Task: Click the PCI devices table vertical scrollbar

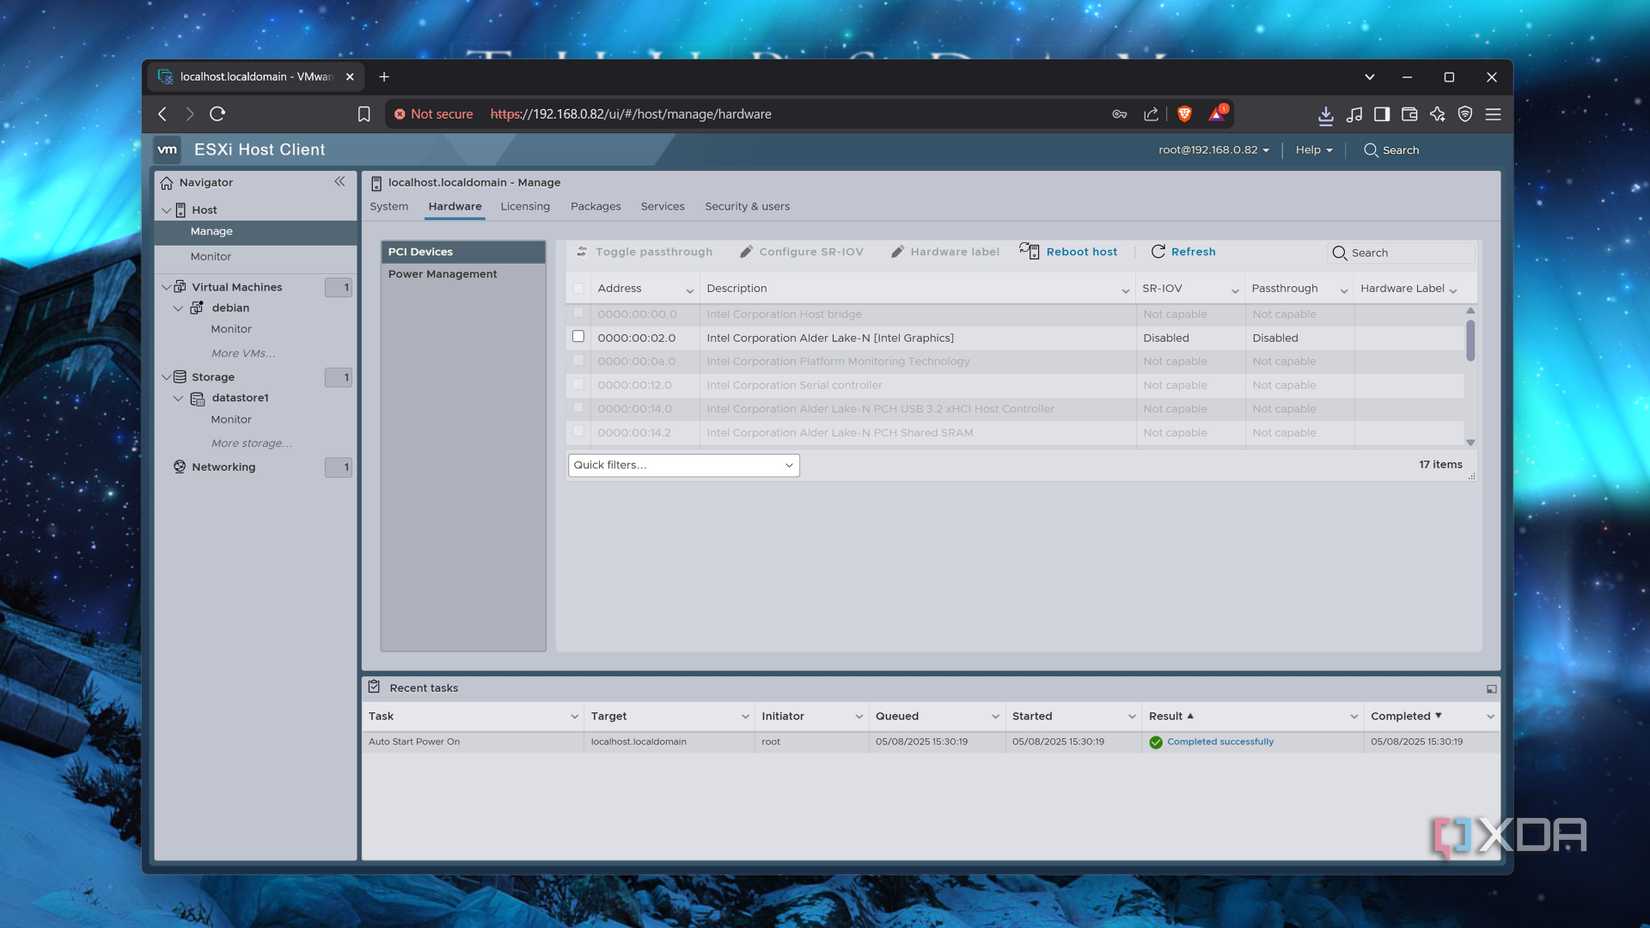Action: point(1470,342)
